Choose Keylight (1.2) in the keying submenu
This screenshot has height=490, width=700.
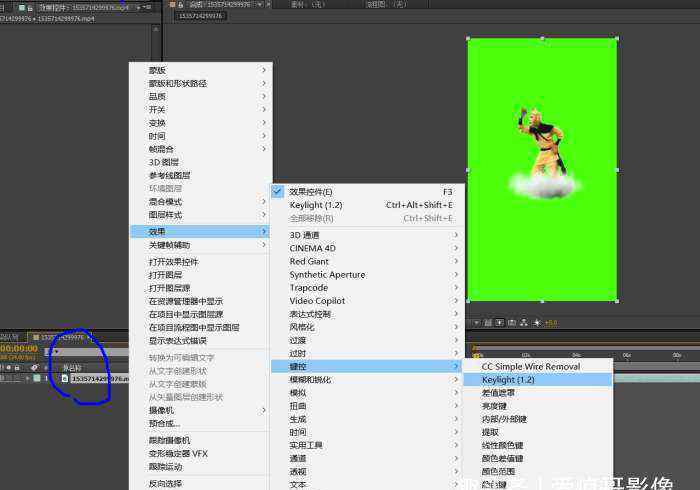pyautogui.click(x=538, y=380)
